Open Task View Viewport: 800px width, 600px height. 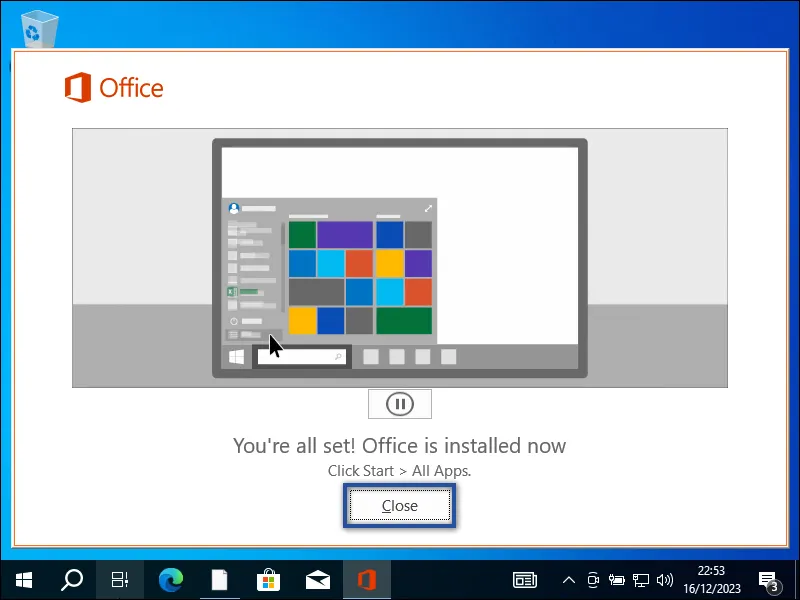[x=120, y=580]
